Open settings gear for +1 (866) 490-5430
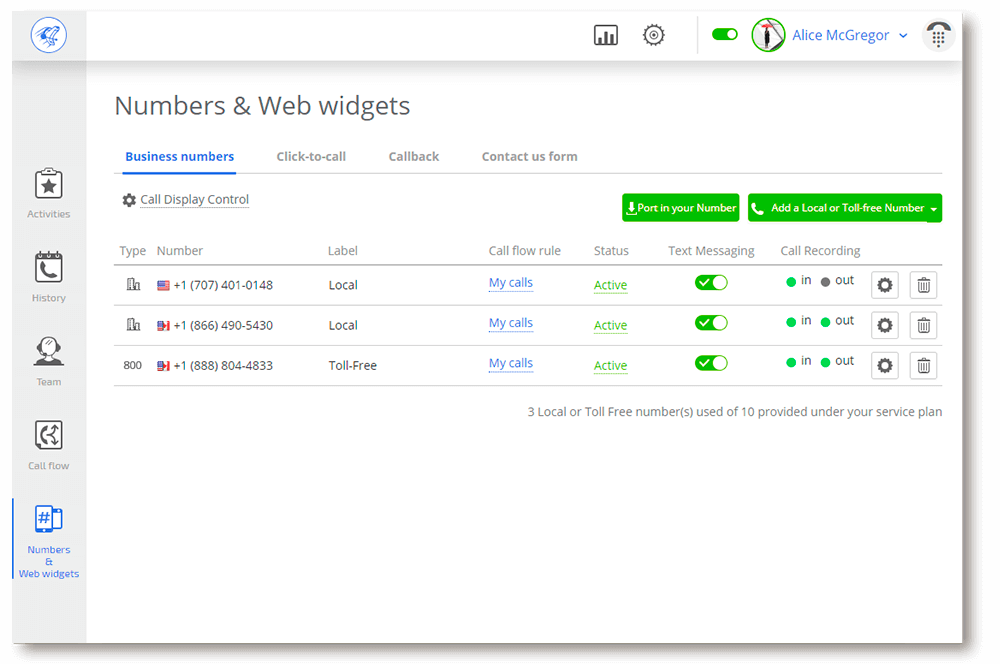 tap(885, 325)
